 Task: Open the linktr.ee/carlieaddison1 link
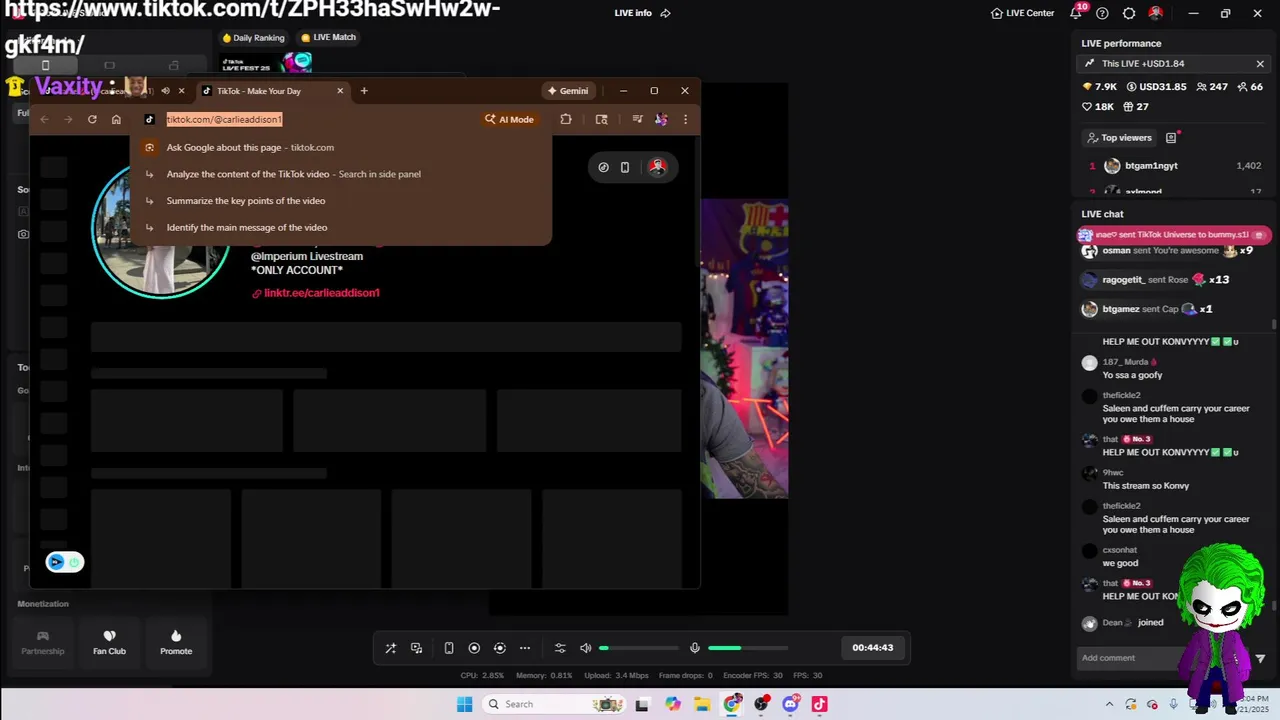click(321, 293)
